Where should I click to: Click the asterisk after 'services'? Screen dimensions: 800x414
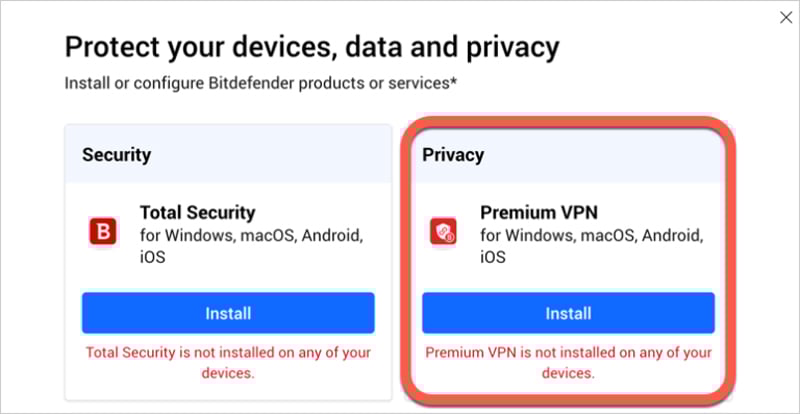pos(454,80)
